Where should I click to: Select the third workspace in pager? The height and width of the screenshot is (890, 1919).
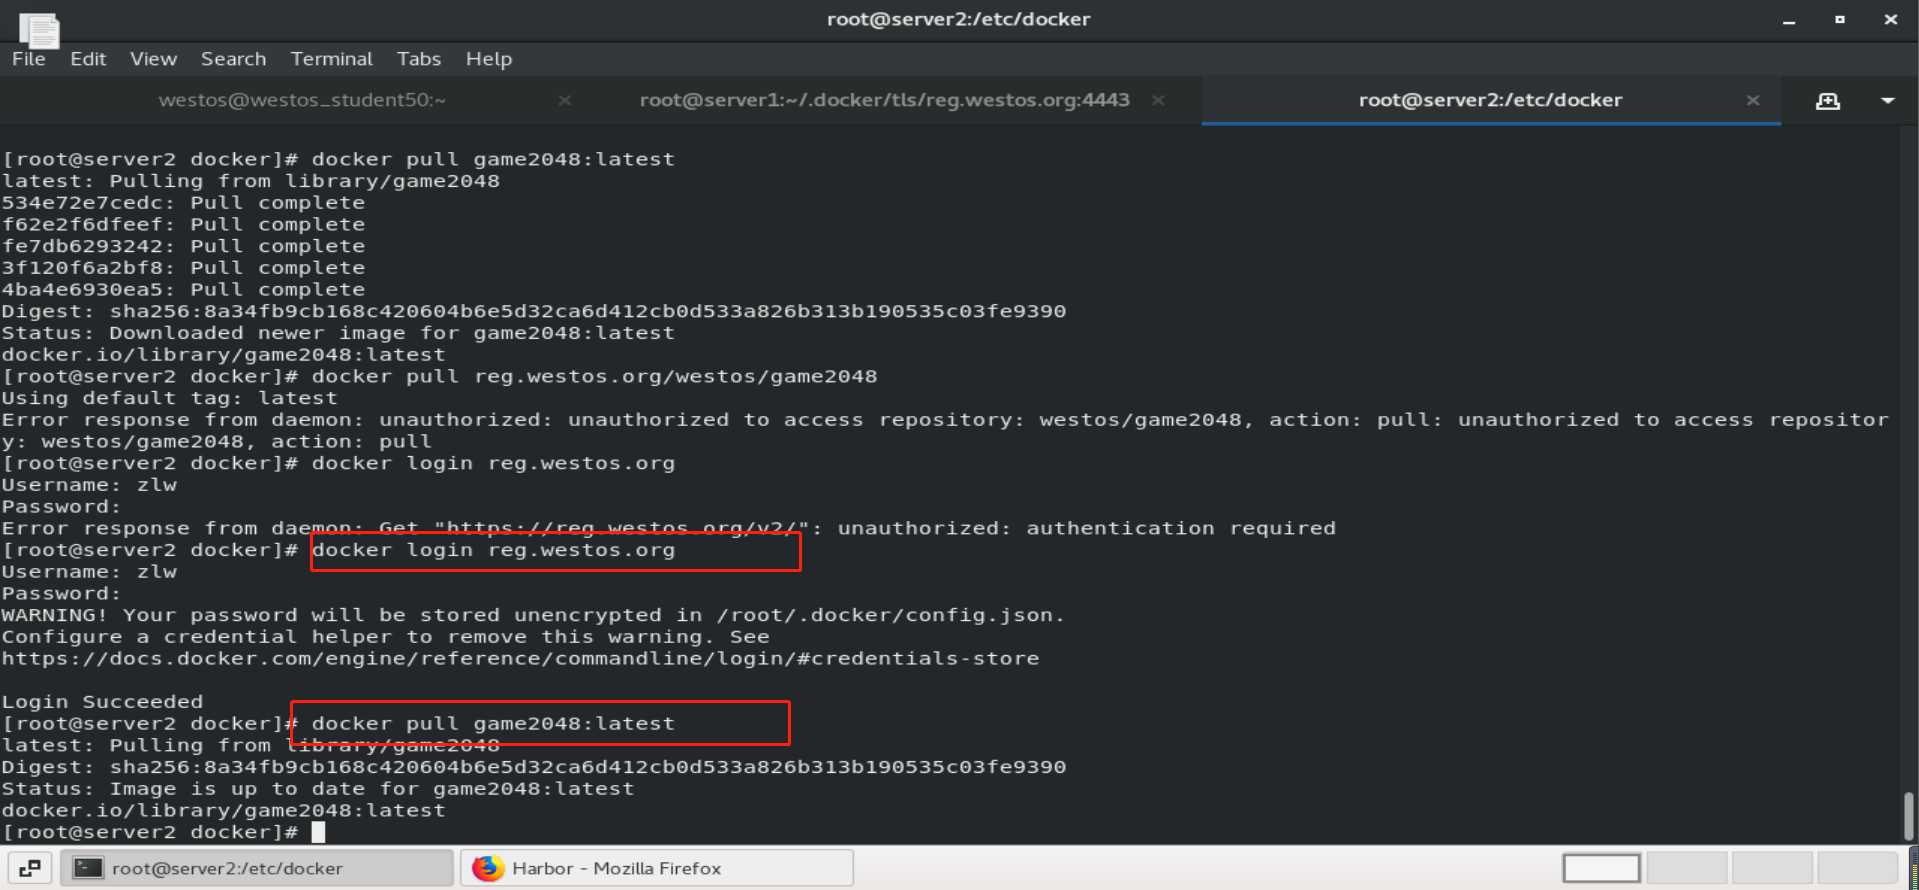[x=1772, y=868]
